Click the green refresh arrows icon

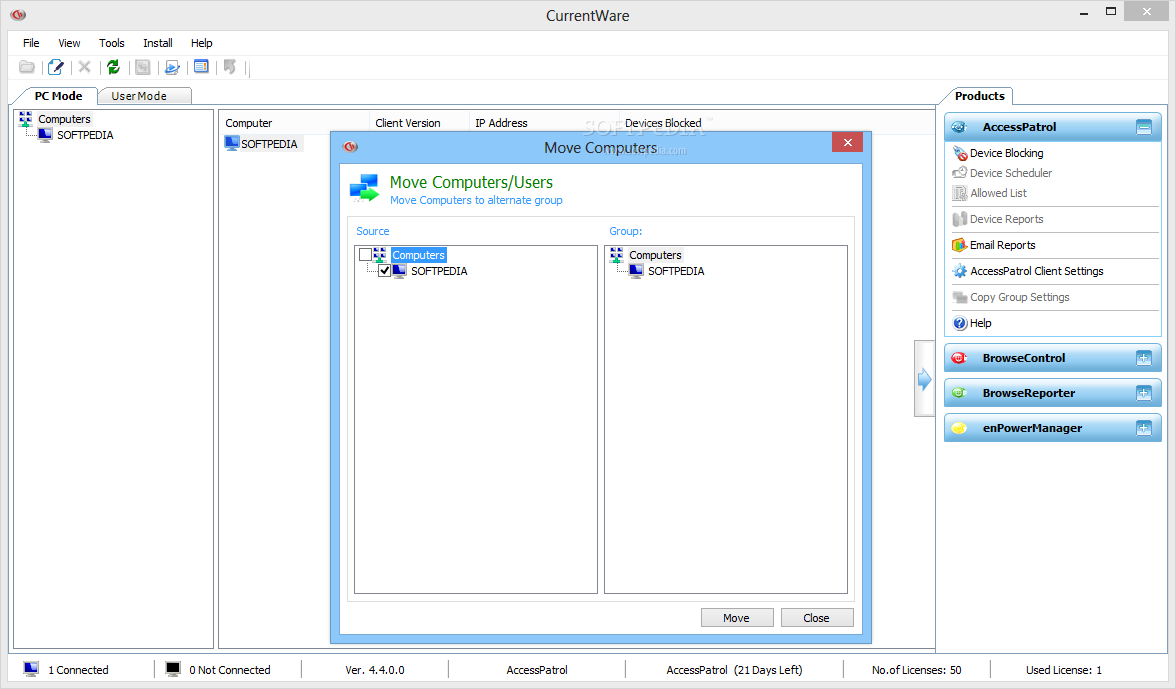pos(113,67)
